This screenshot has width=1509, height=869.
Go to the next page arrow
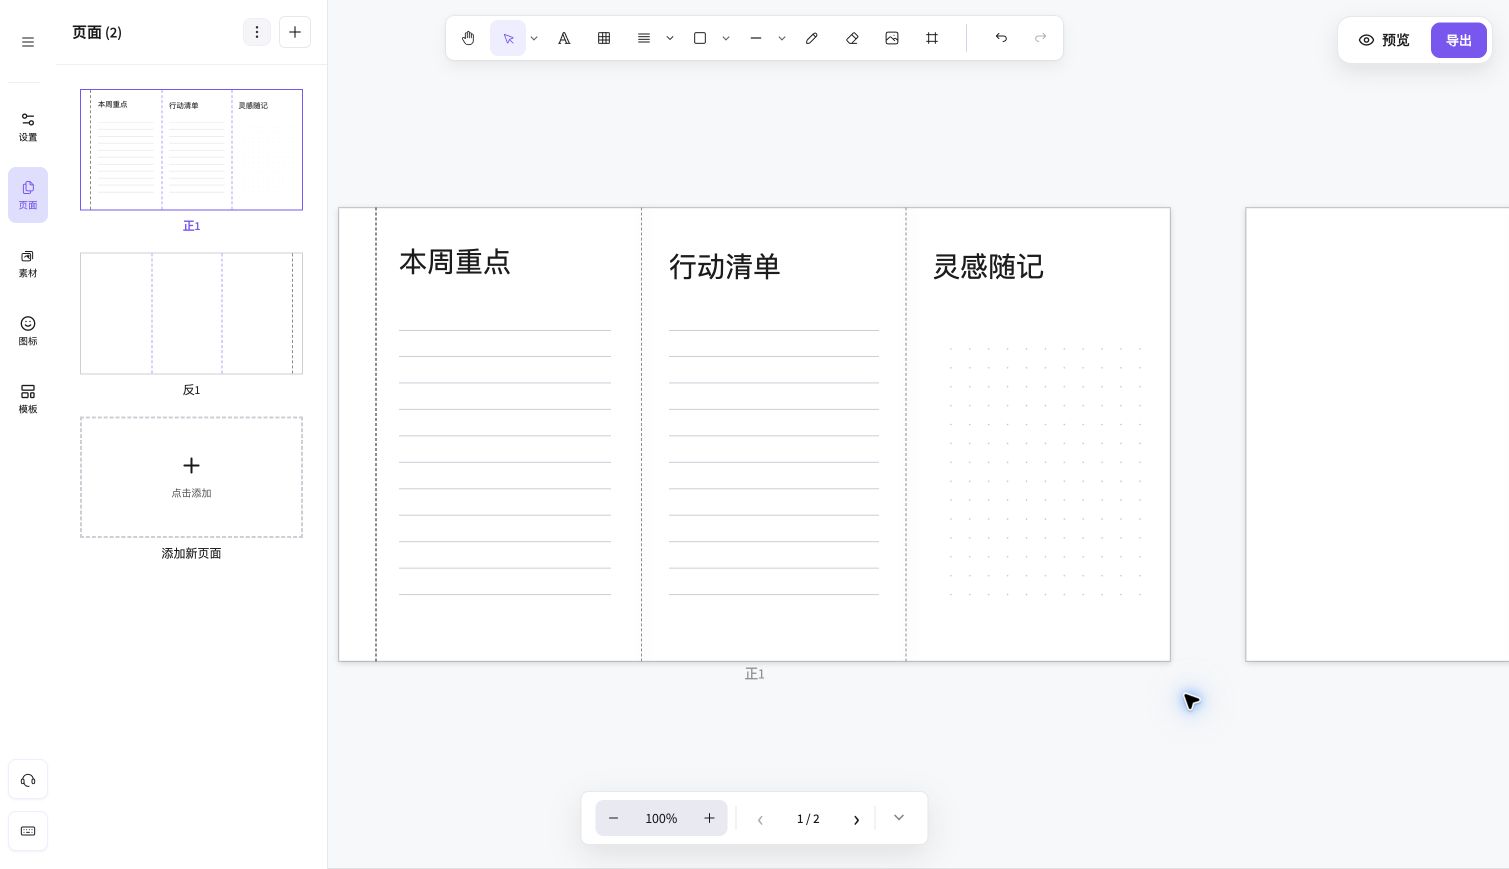point(856,819)
